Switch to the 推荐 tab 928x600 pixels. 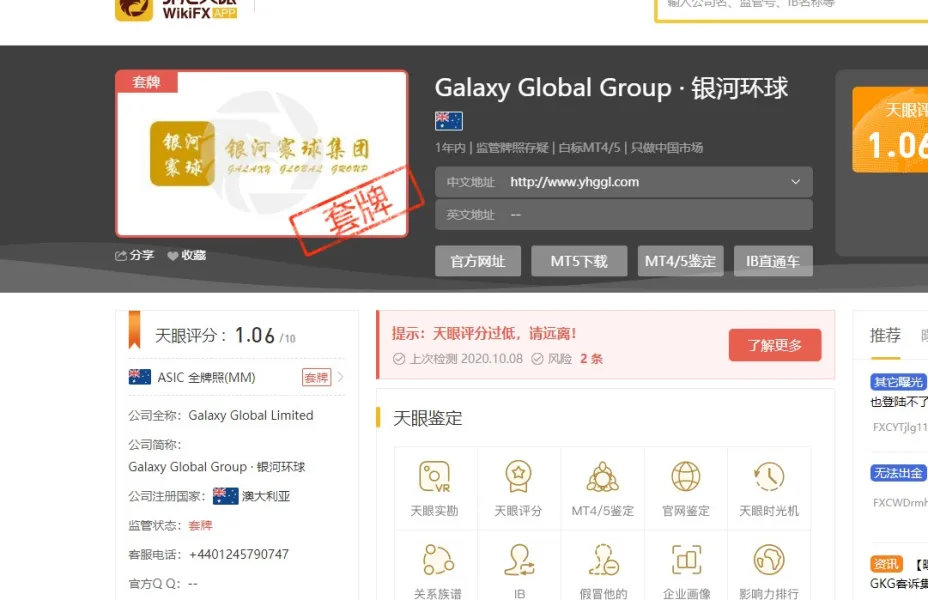point(884,336)
